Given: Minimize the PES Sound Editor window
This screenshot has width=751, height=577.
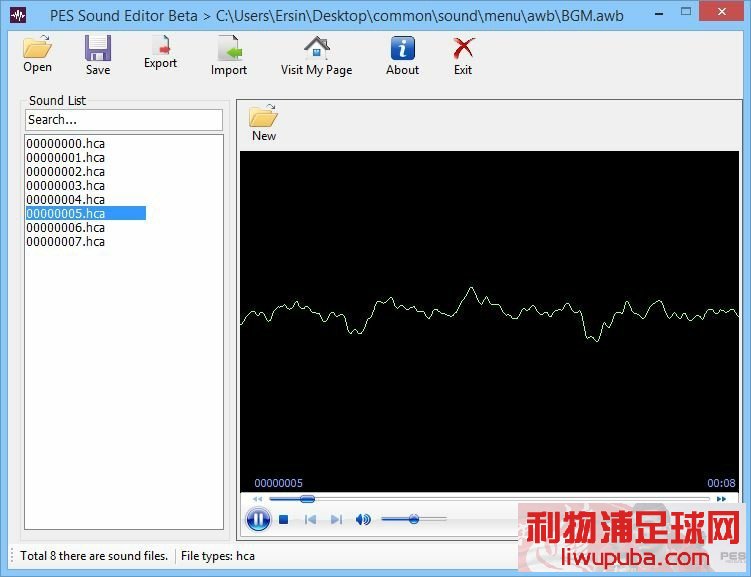Looking at the screenshot, I should pyautogui.click(x=659, y=13).
